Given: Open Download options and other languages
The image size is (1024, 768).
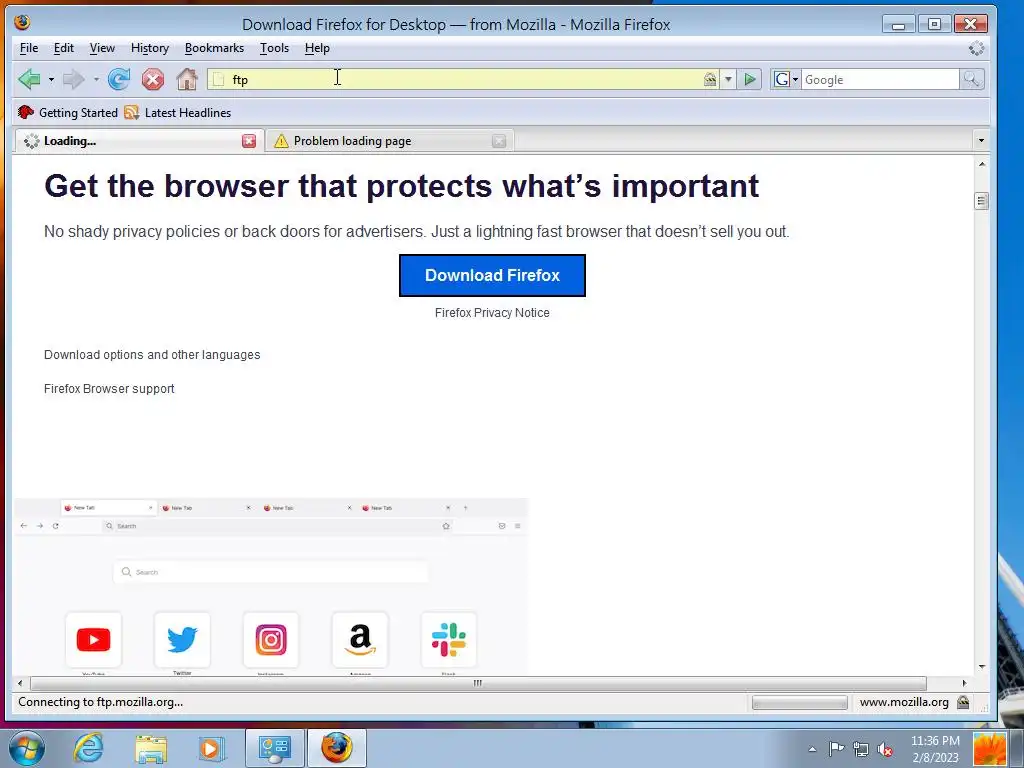Looking at the screenshot, I should point(152,355).
